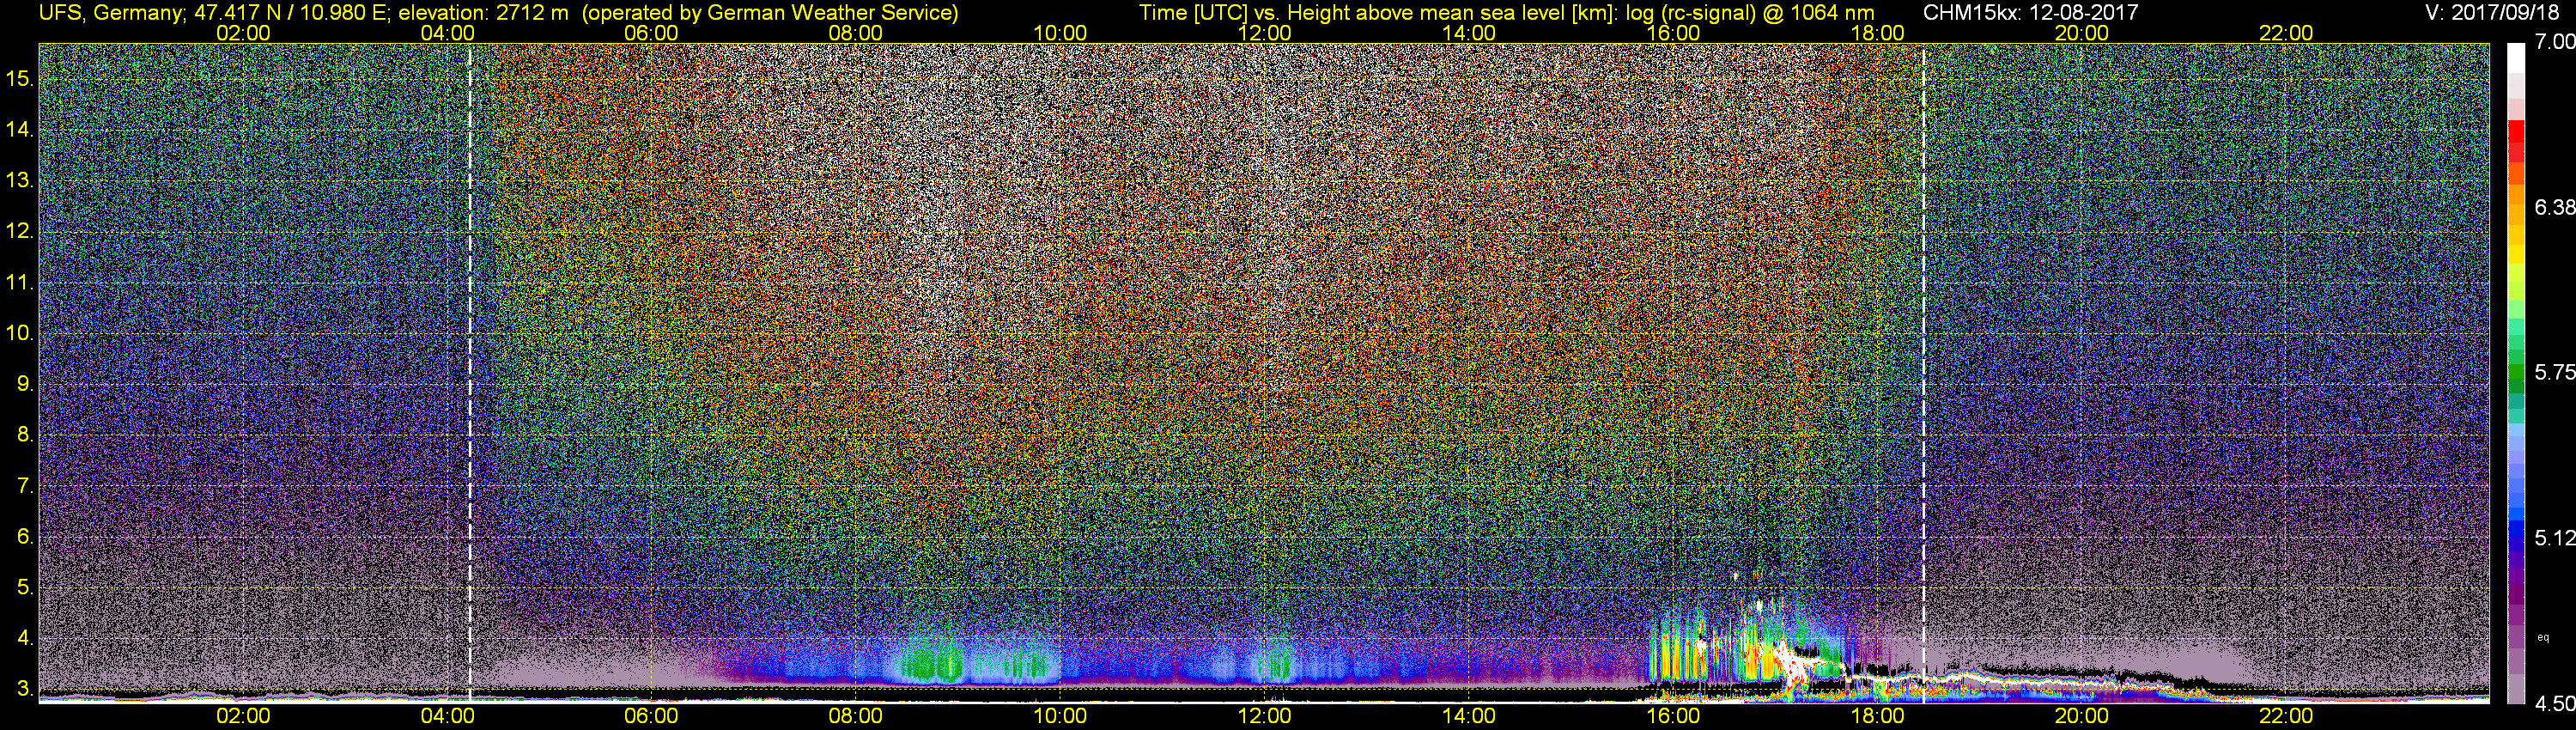Click the '12:00' label on the bottom time axis
2576x730 pixels.
point(1264,716)
